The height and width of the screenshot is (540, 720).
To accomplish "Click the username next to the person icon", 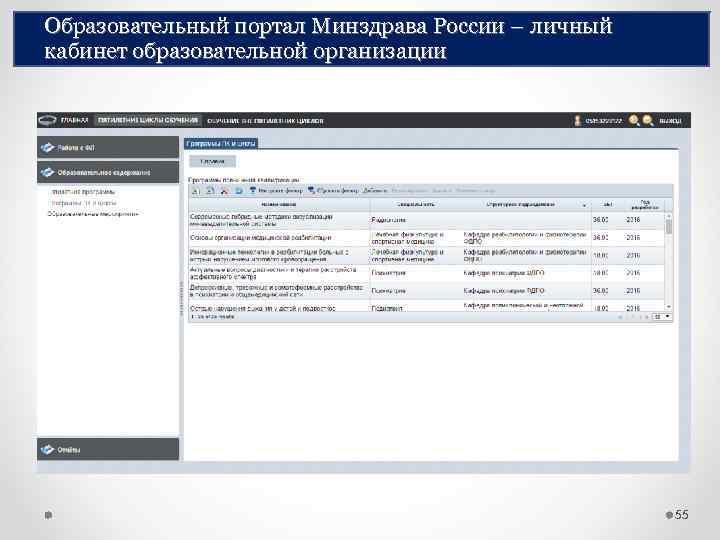I will (604, 121).
